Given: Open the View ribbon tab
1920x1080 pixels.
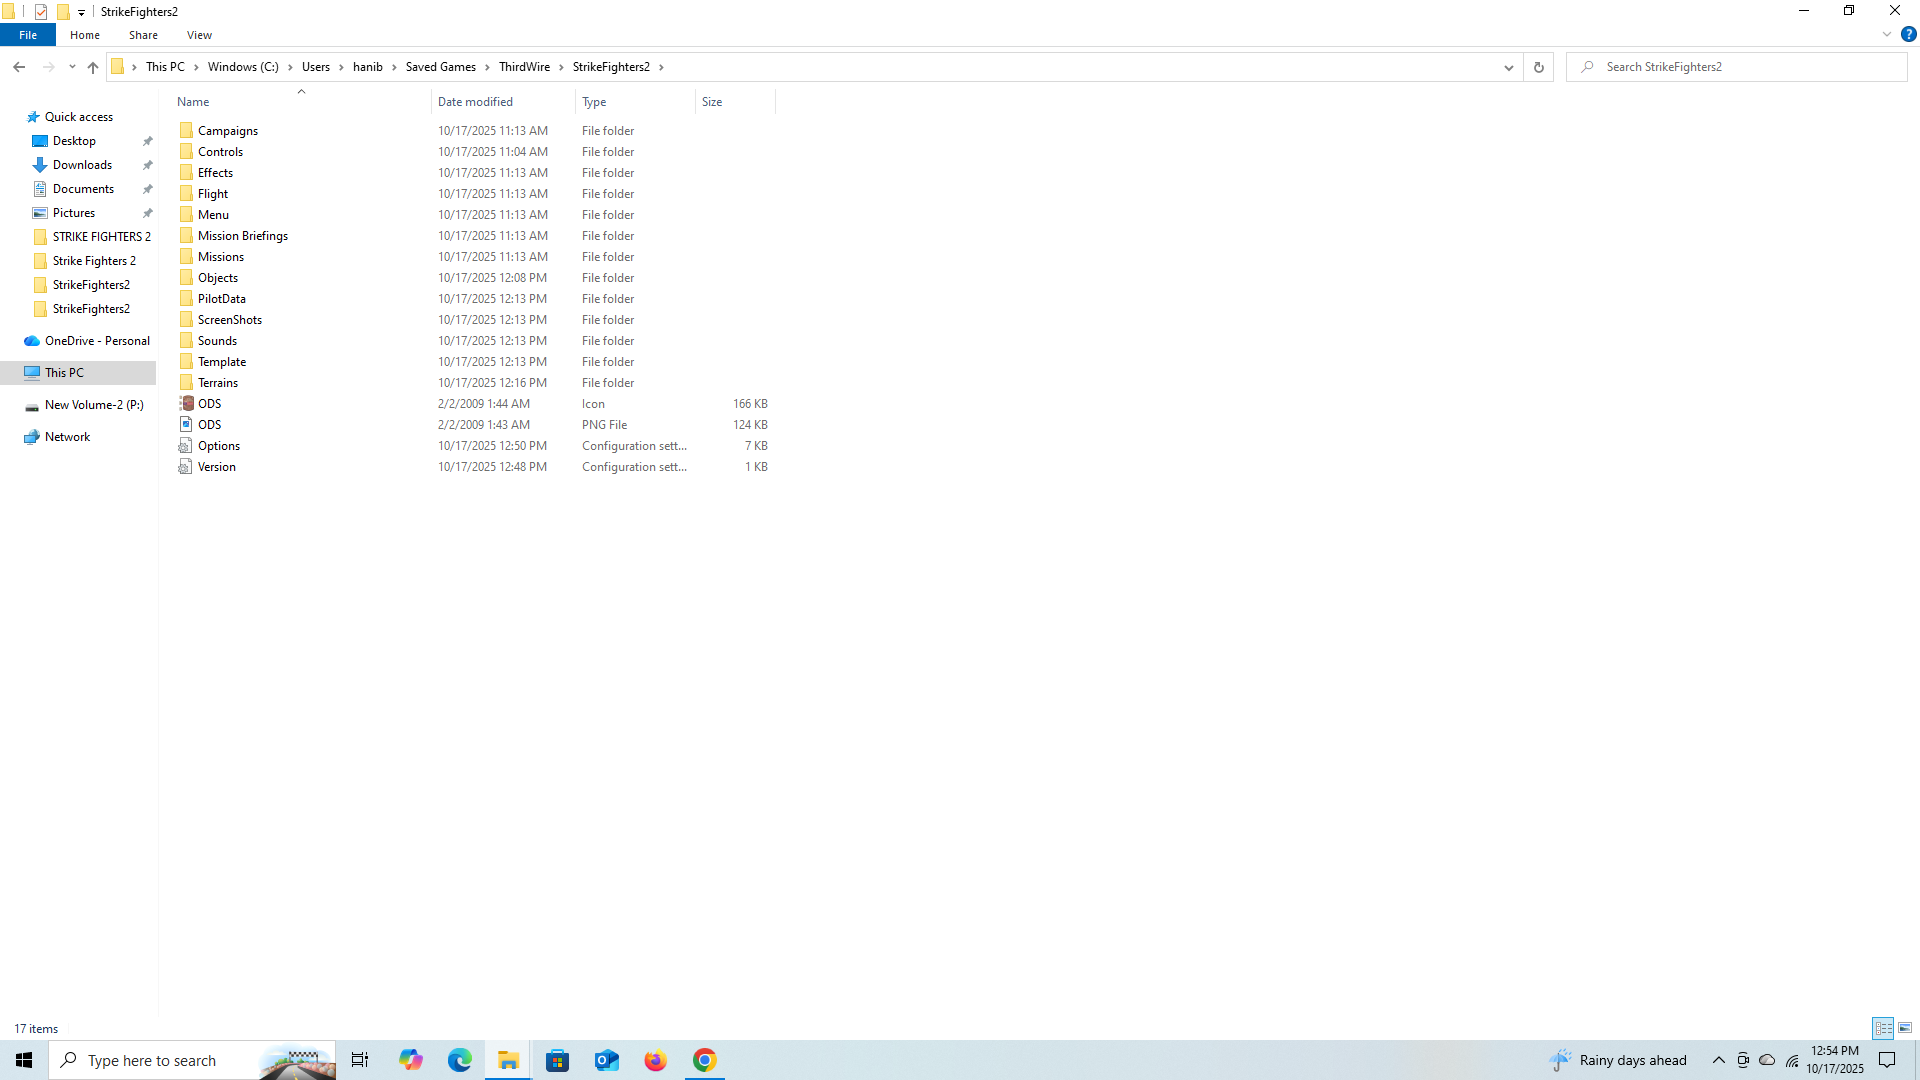Looking at the screenshot, I should (x=199, y=35).
